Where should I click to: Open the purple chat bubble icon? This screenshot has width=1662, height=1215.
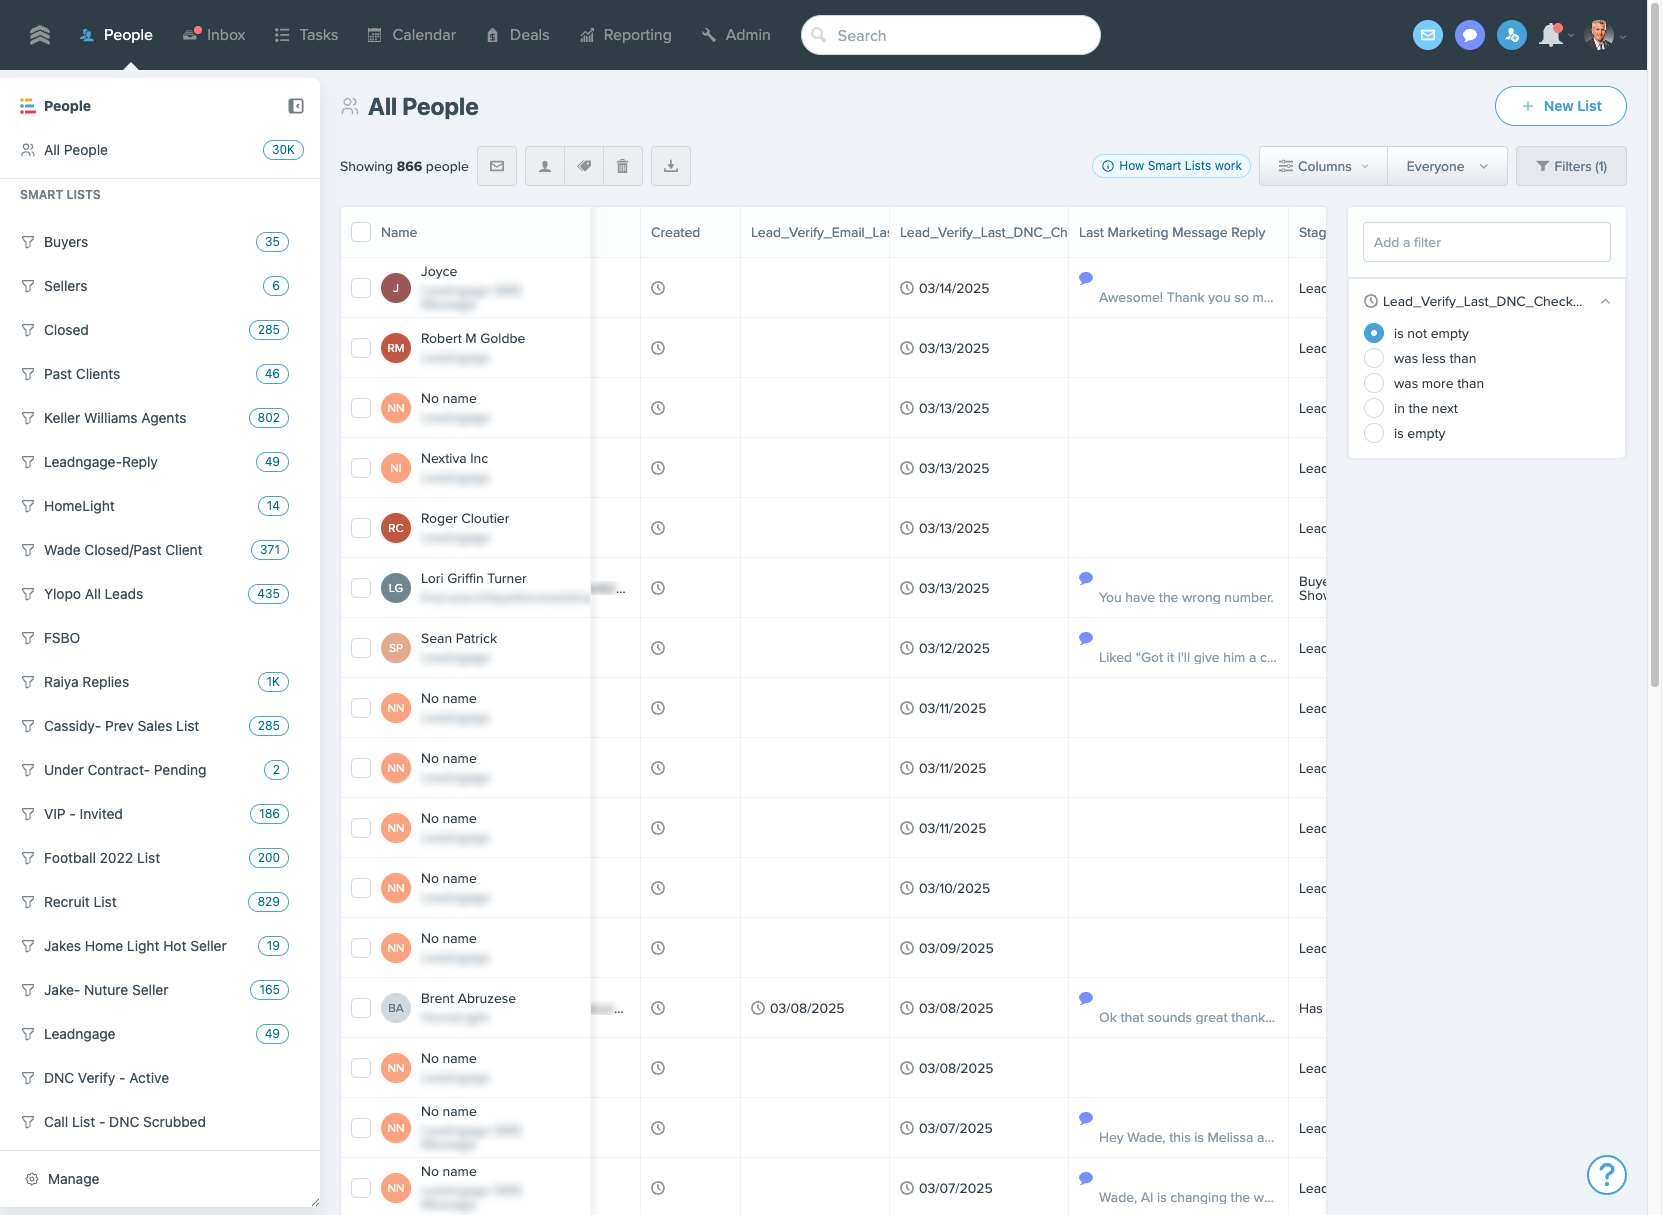pos(1470,35)
